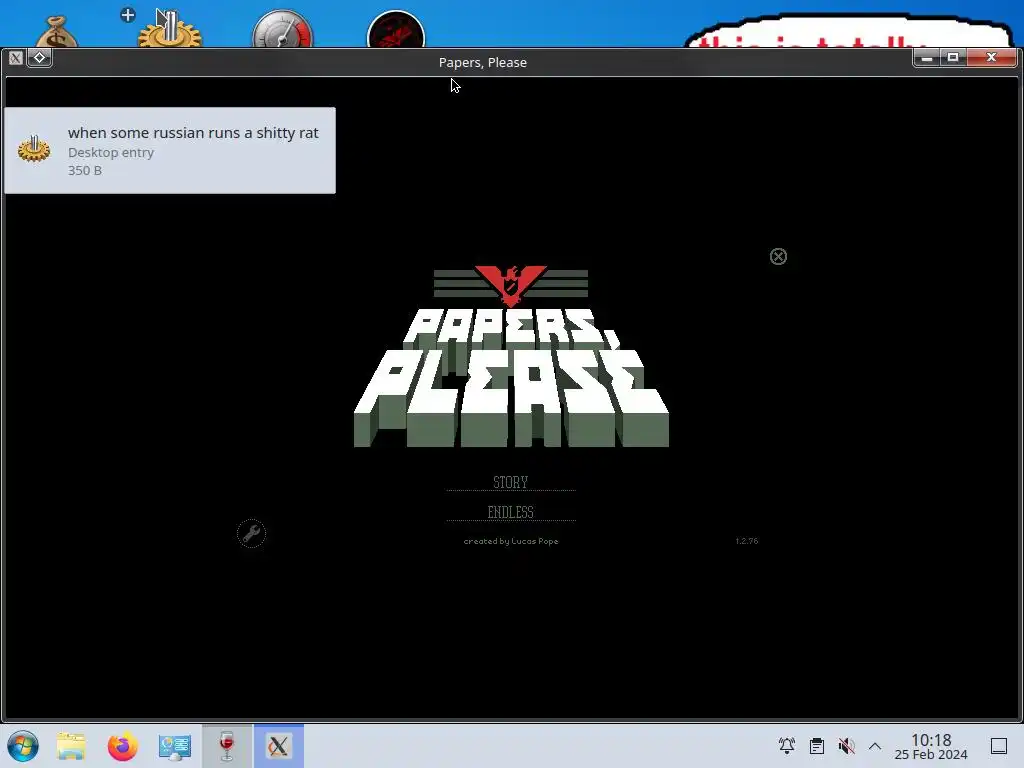
Task: Click the gear icon in the tooltip
Action: (34, 149)
